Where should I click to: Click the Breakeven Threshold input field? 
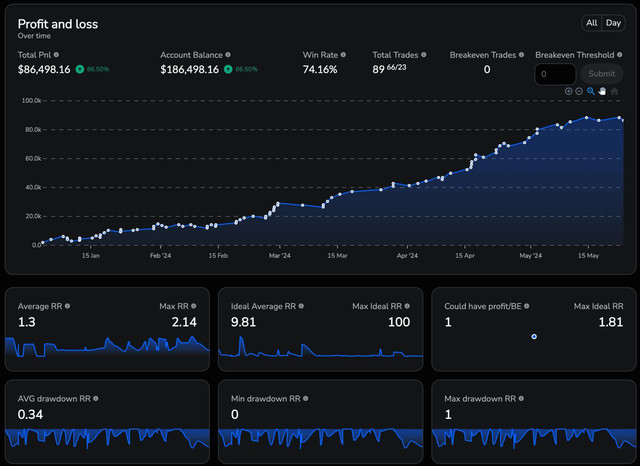click(x=555, y=74)
